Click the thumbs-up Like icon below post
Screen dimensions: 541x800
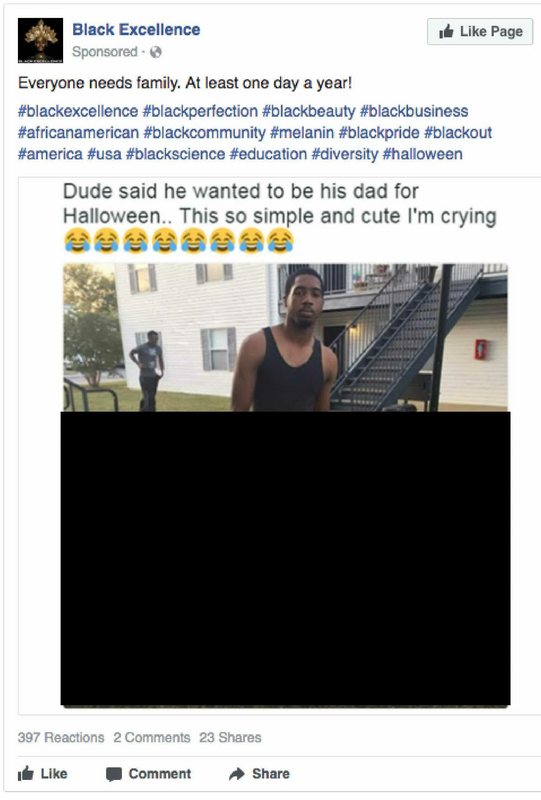point(26,773)
